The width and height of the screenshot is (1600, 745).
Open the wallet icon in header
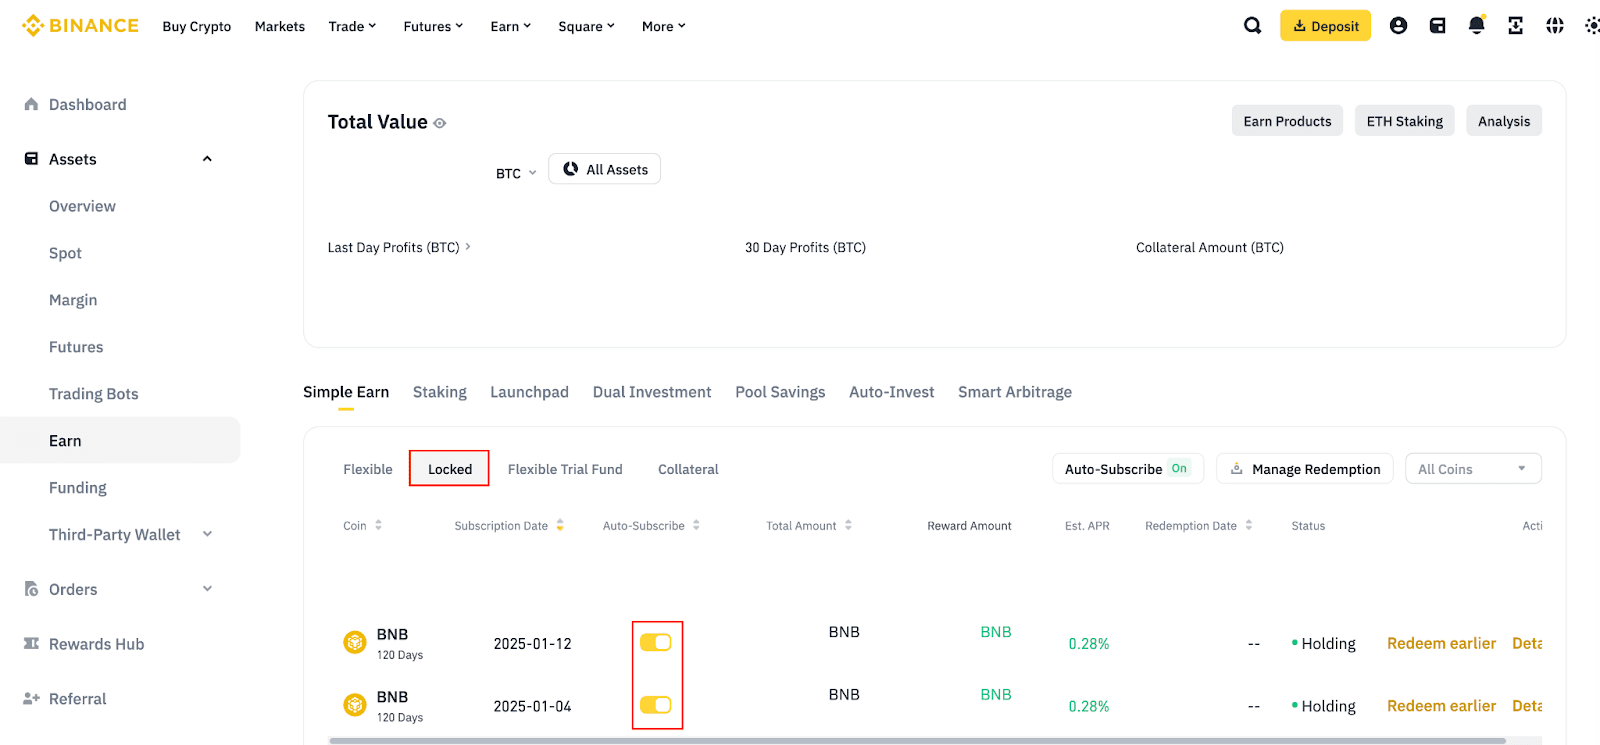pos(1437,26)
